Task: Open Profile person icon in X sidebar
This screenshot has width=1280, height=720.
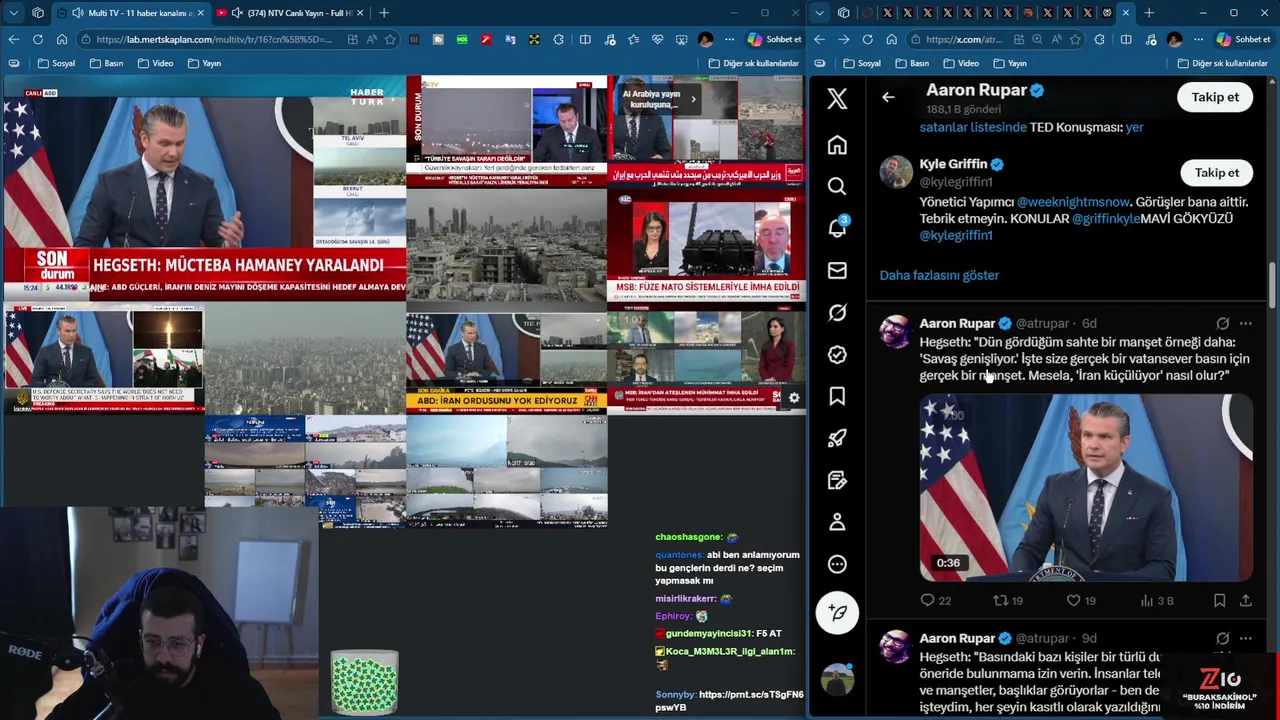Action: click(837, 522)
